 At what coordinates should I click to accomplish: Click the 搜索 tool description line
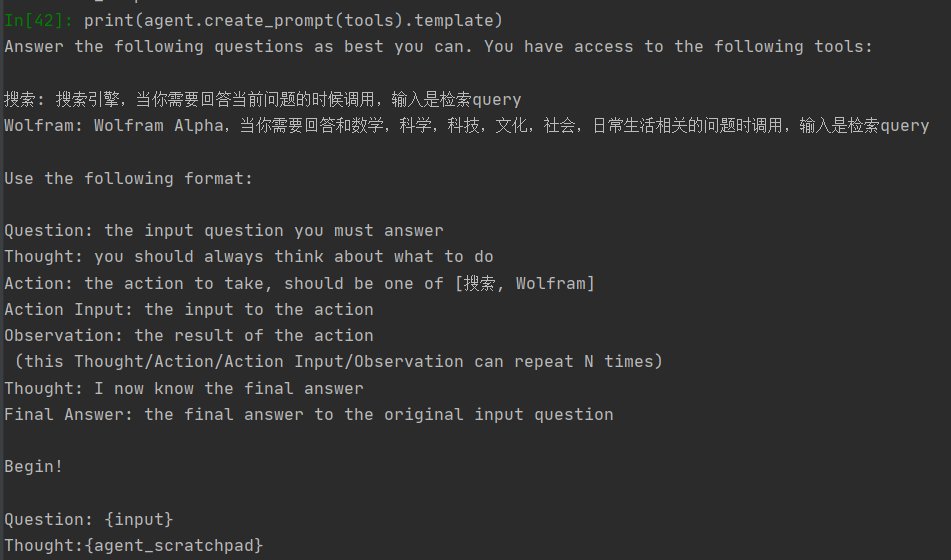click(263, 100)
